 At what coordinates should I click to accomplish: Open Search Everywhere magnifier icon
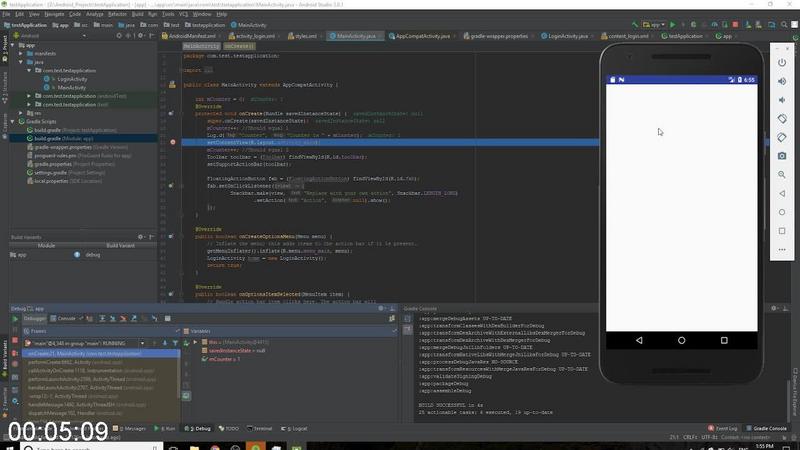[x=784, y=24]
